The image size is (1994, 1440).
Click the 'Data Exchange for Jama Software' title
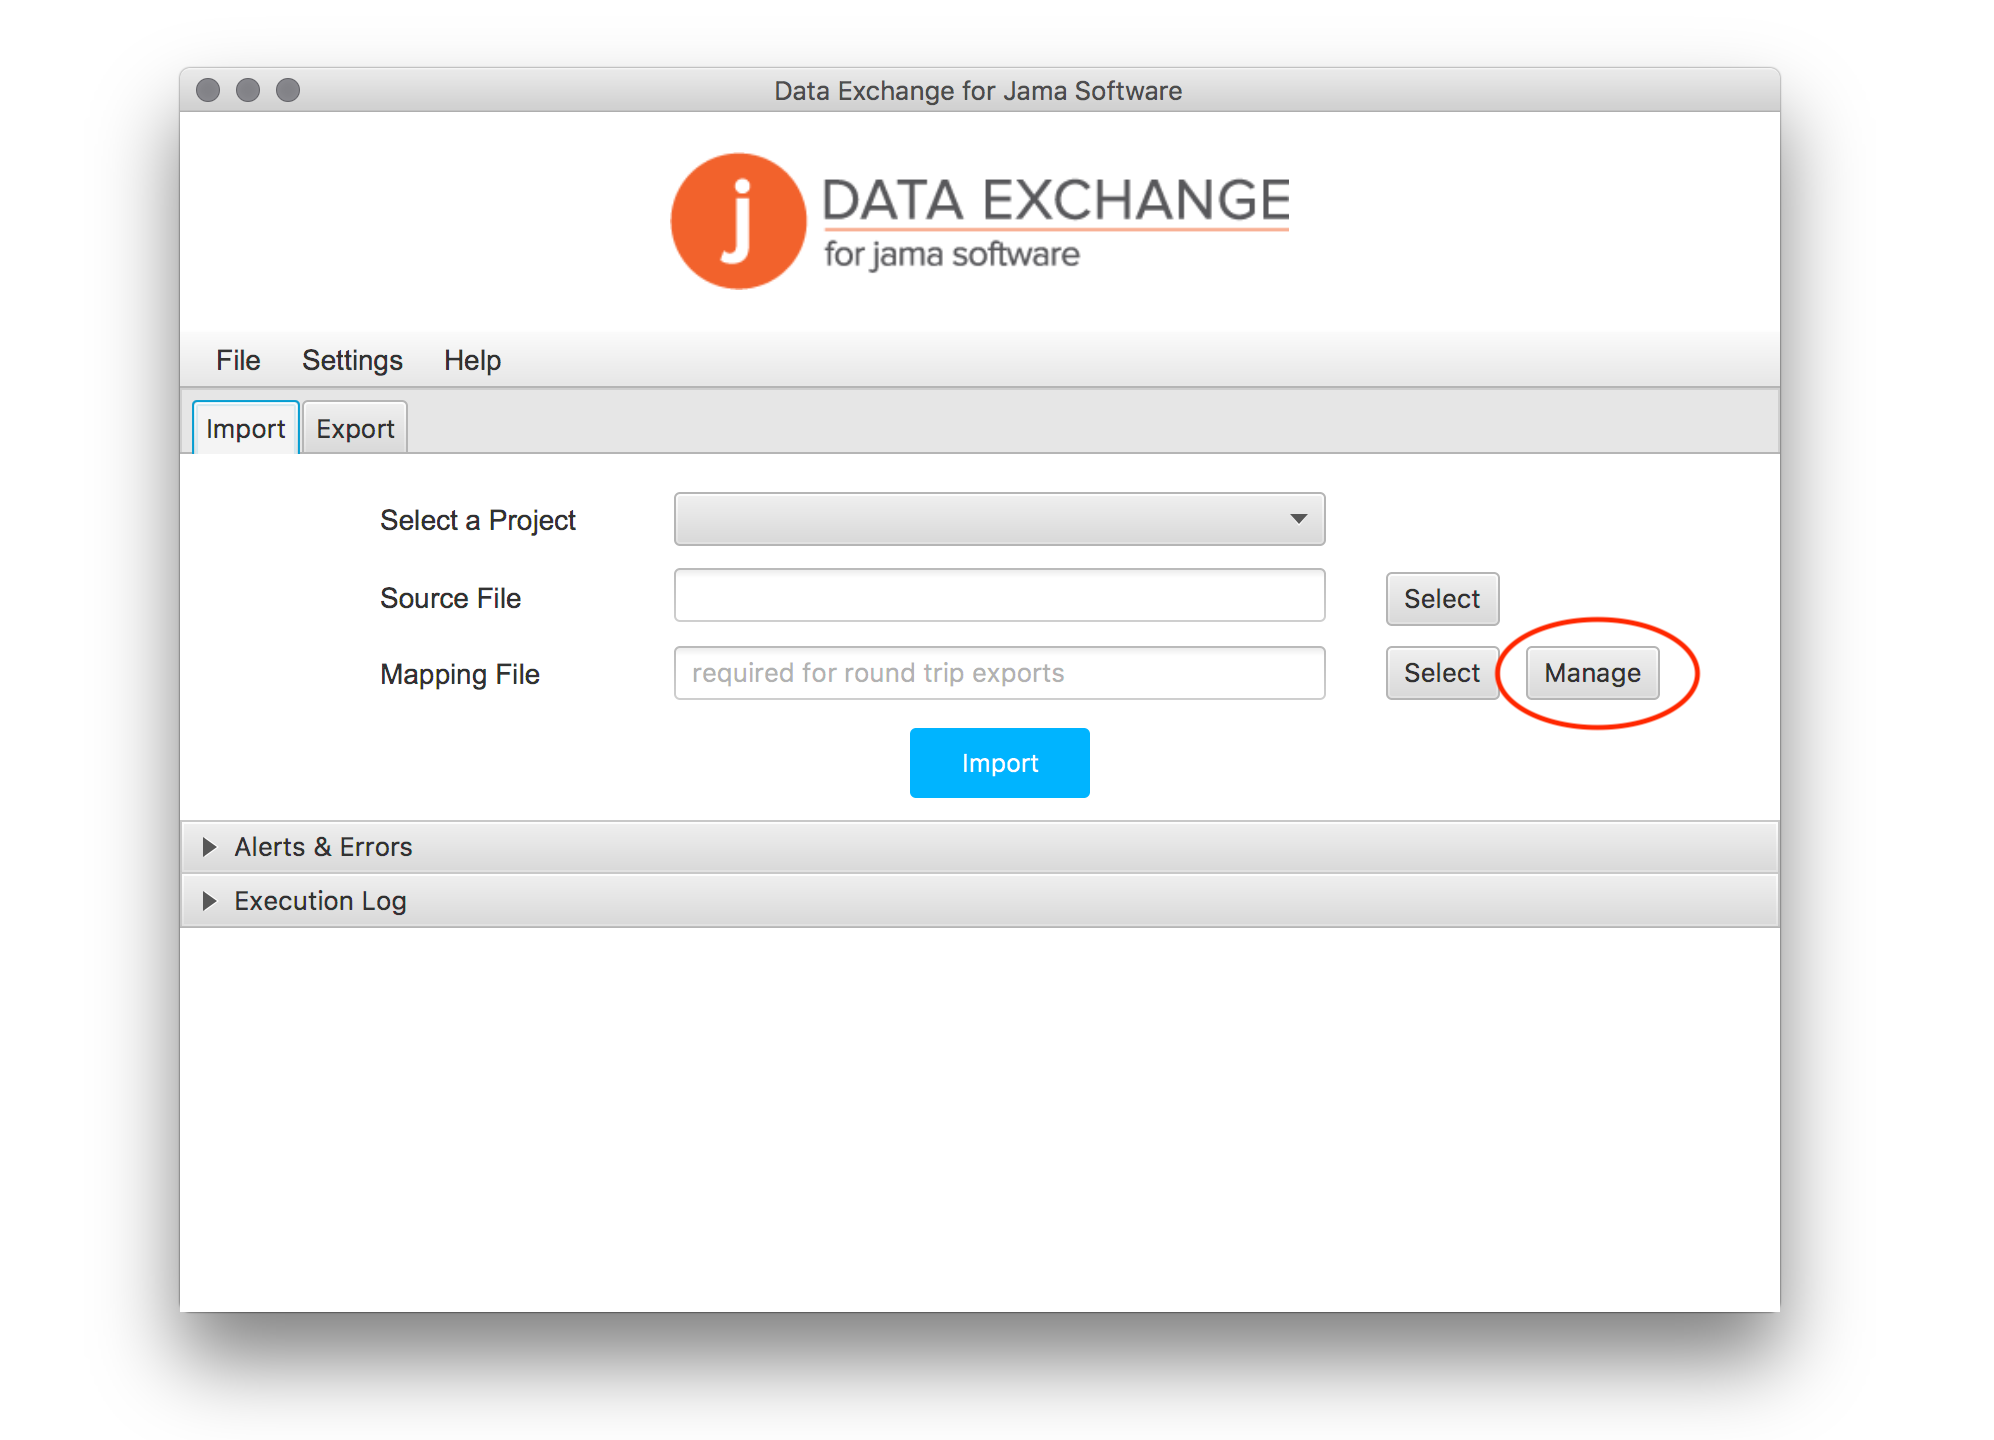click(978, 91)
